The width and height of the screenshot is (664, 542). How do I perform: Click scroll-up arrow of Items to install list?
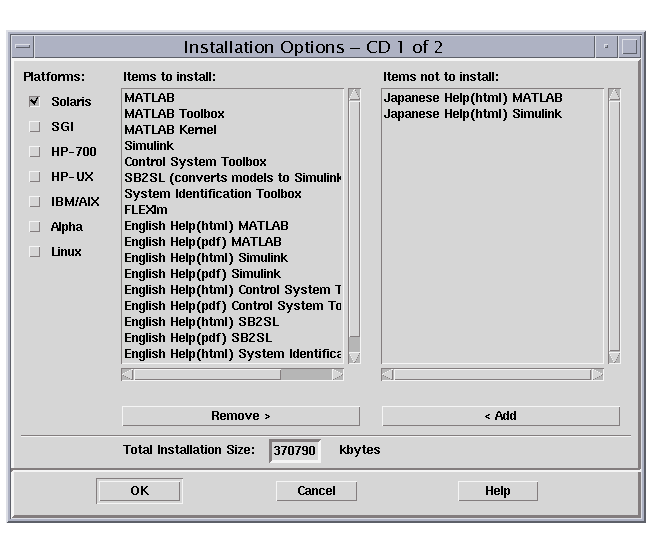(354, 94)
